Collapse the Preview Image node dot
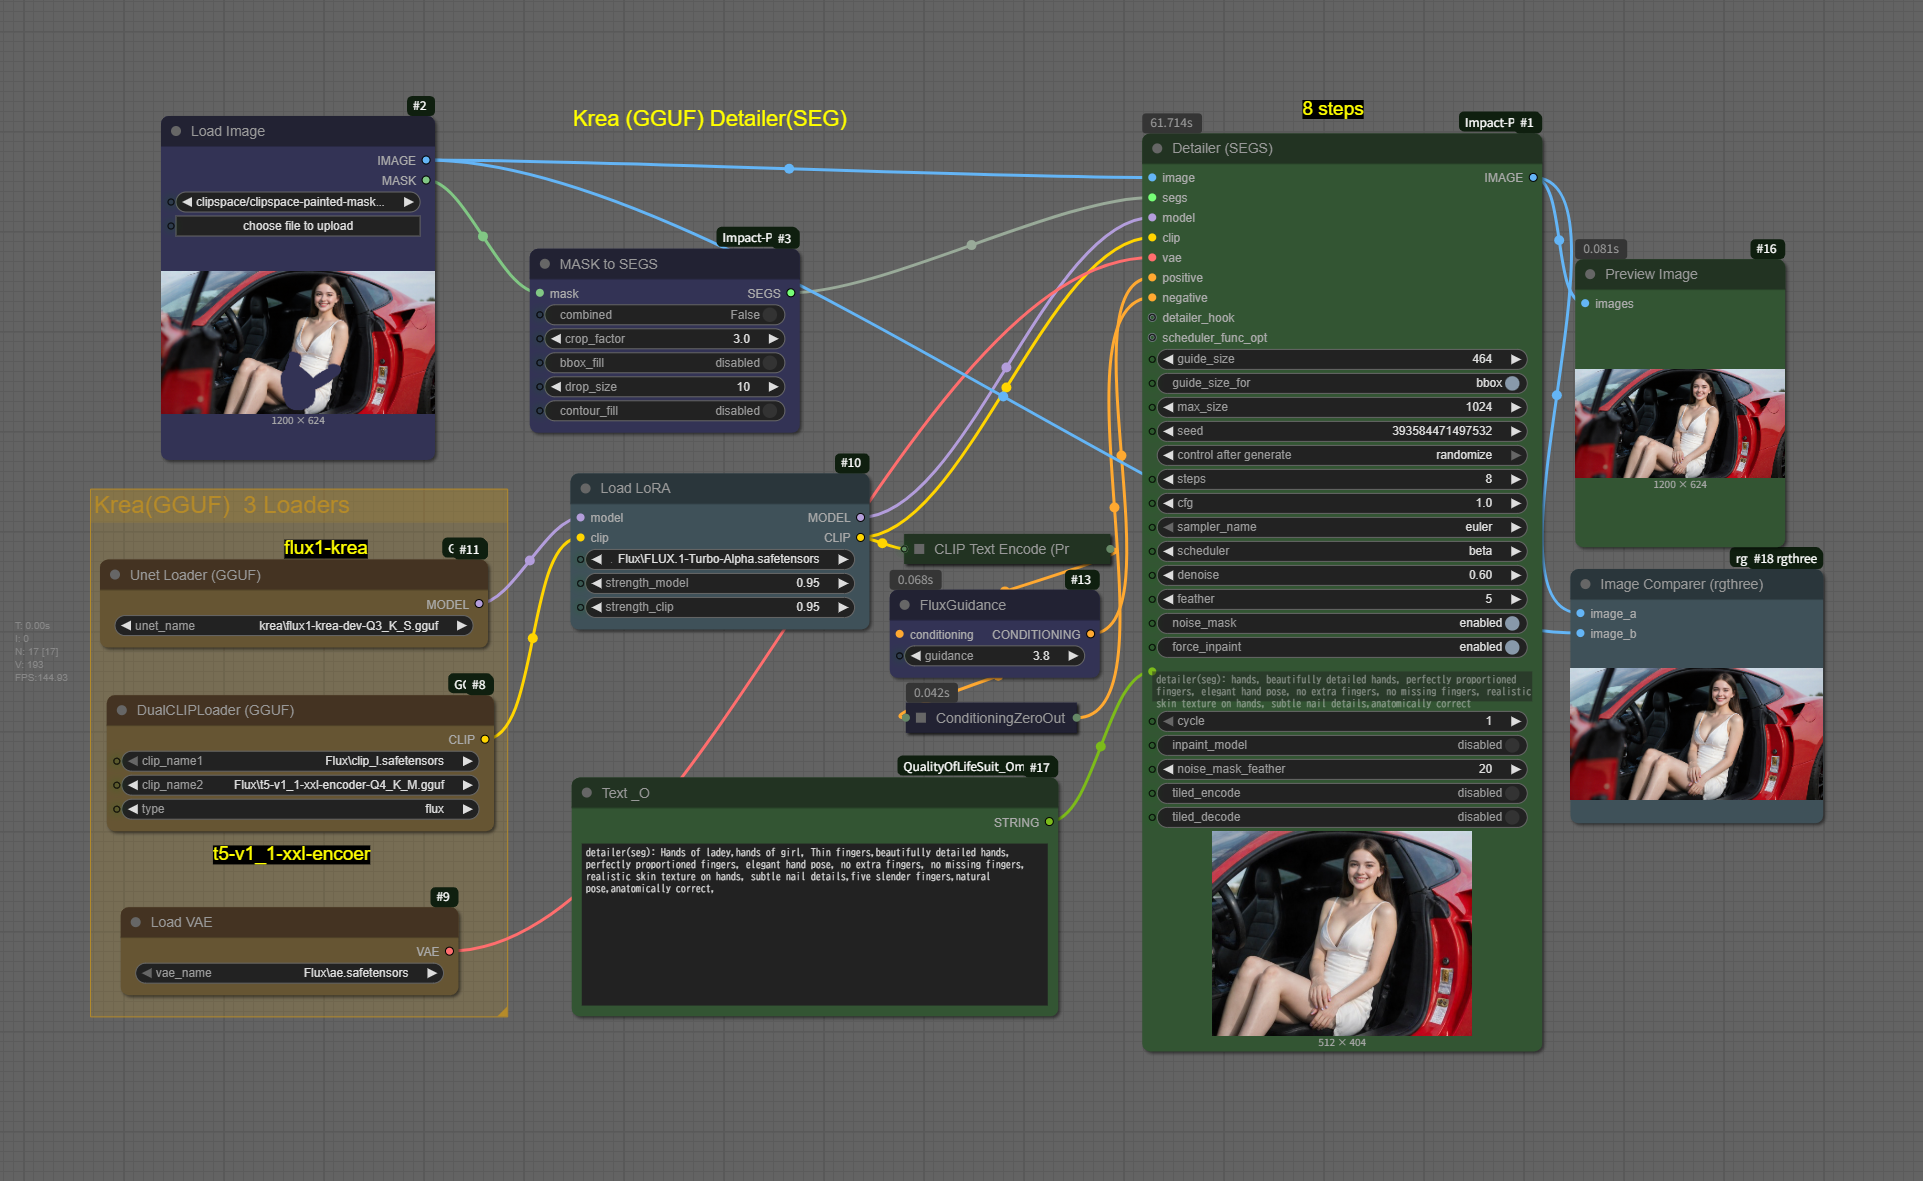The height and width of the screenshot is (1181, 1923). tap(1590, 274)
